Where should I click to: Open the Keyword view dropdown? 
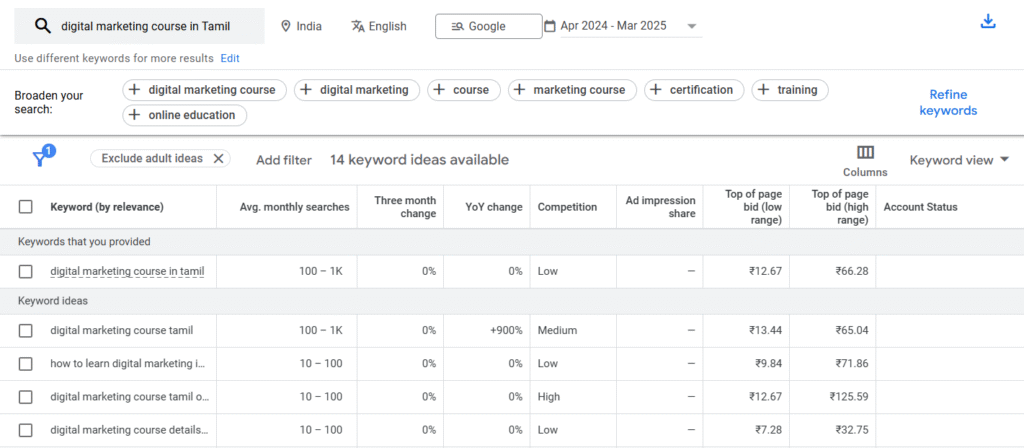(959, 160)
